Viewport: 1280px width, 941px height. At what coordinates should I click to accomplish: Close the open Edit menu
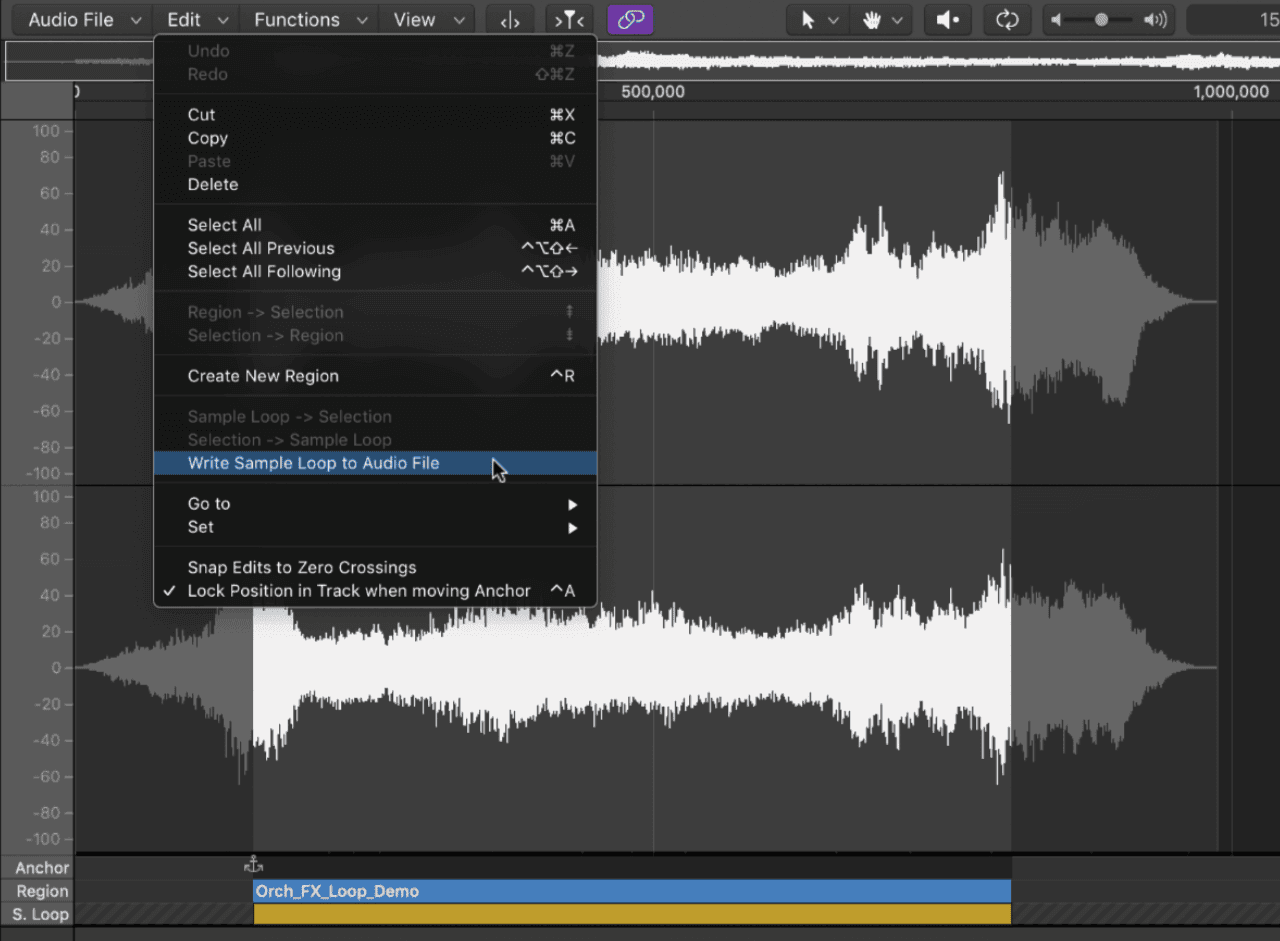tap(196, 20)
